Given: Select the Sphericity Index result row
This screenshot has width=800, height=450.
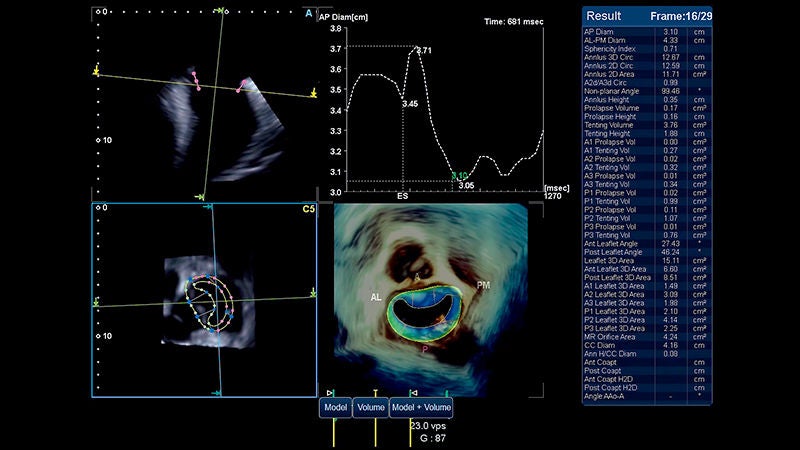Looking at the screenshot, I should (647, 49).
